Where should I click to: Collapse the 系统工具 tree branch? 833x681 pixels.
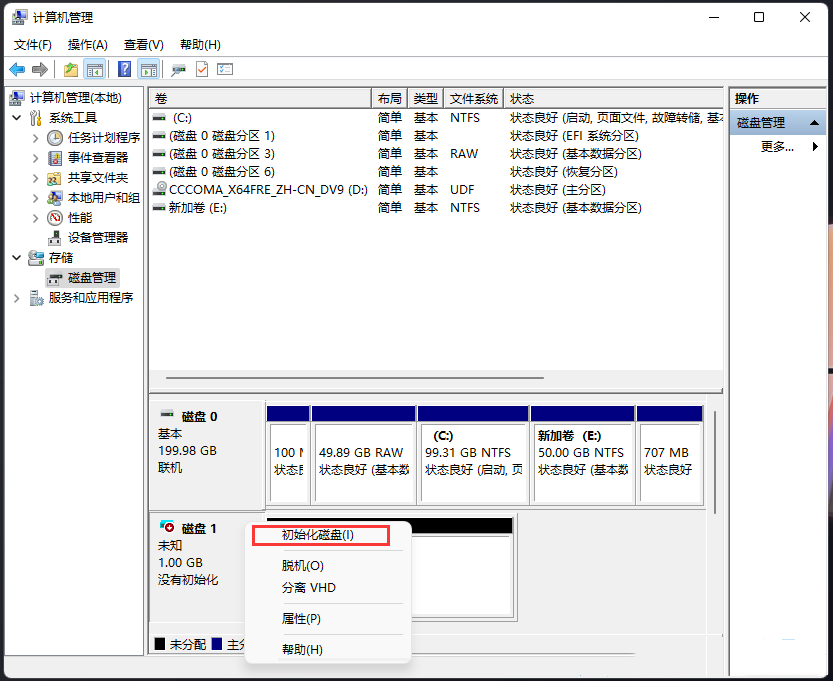tap(15, 117)
